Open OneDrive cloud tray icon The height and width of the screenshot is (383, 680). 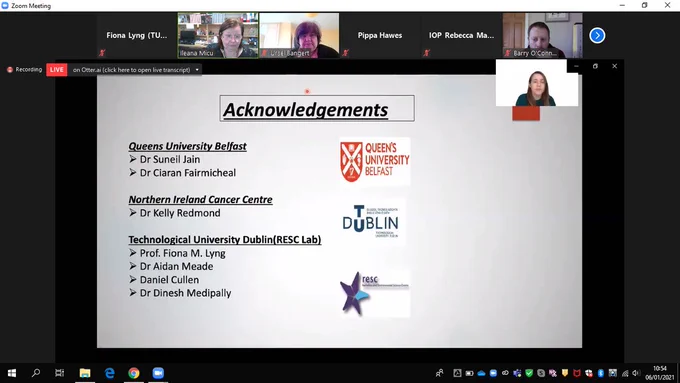click(x=481, y=373)
